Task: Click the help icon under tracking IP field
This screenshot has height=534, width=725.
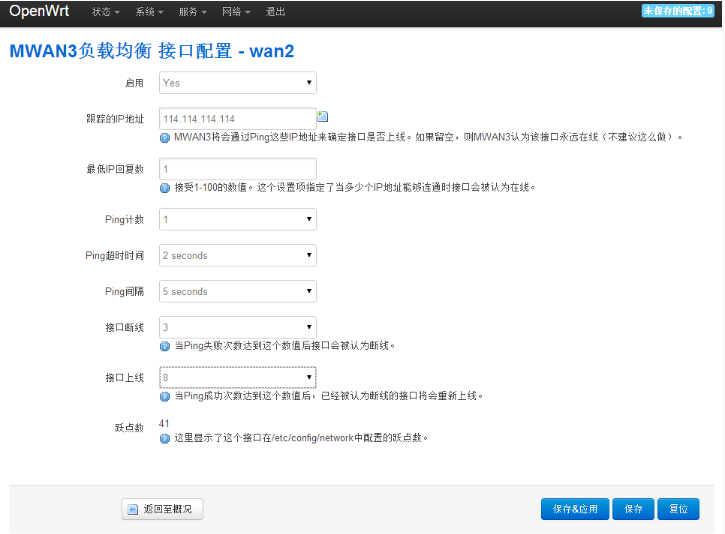Action: [x=165, y=138]
